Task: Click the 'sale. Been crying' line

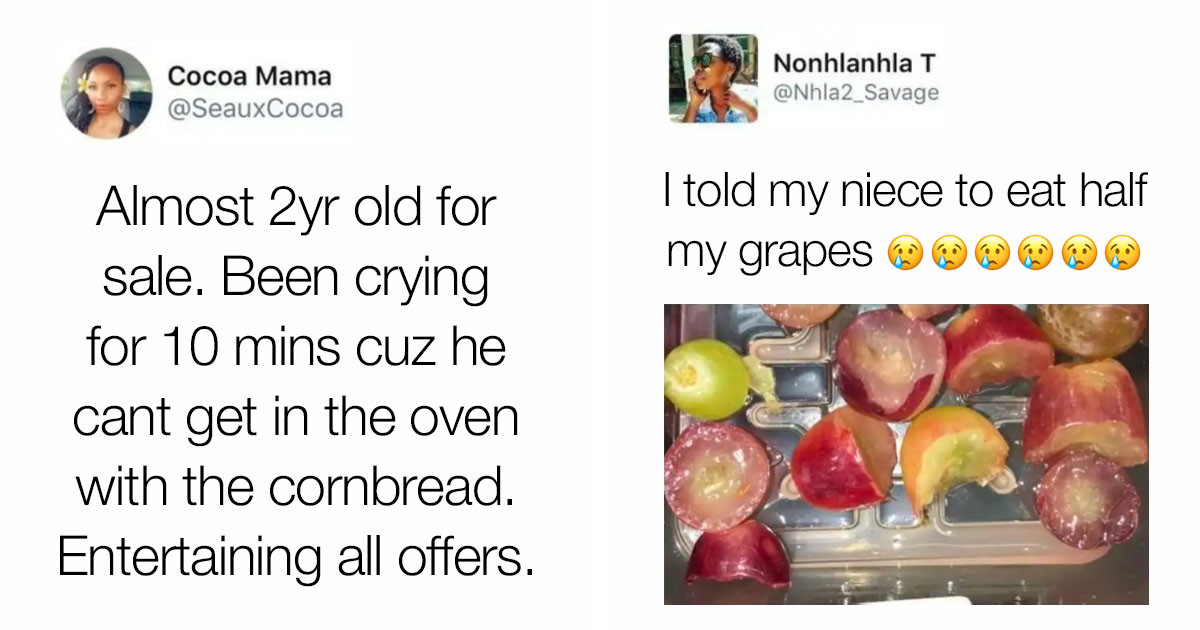Action: [x=296, y=280]
